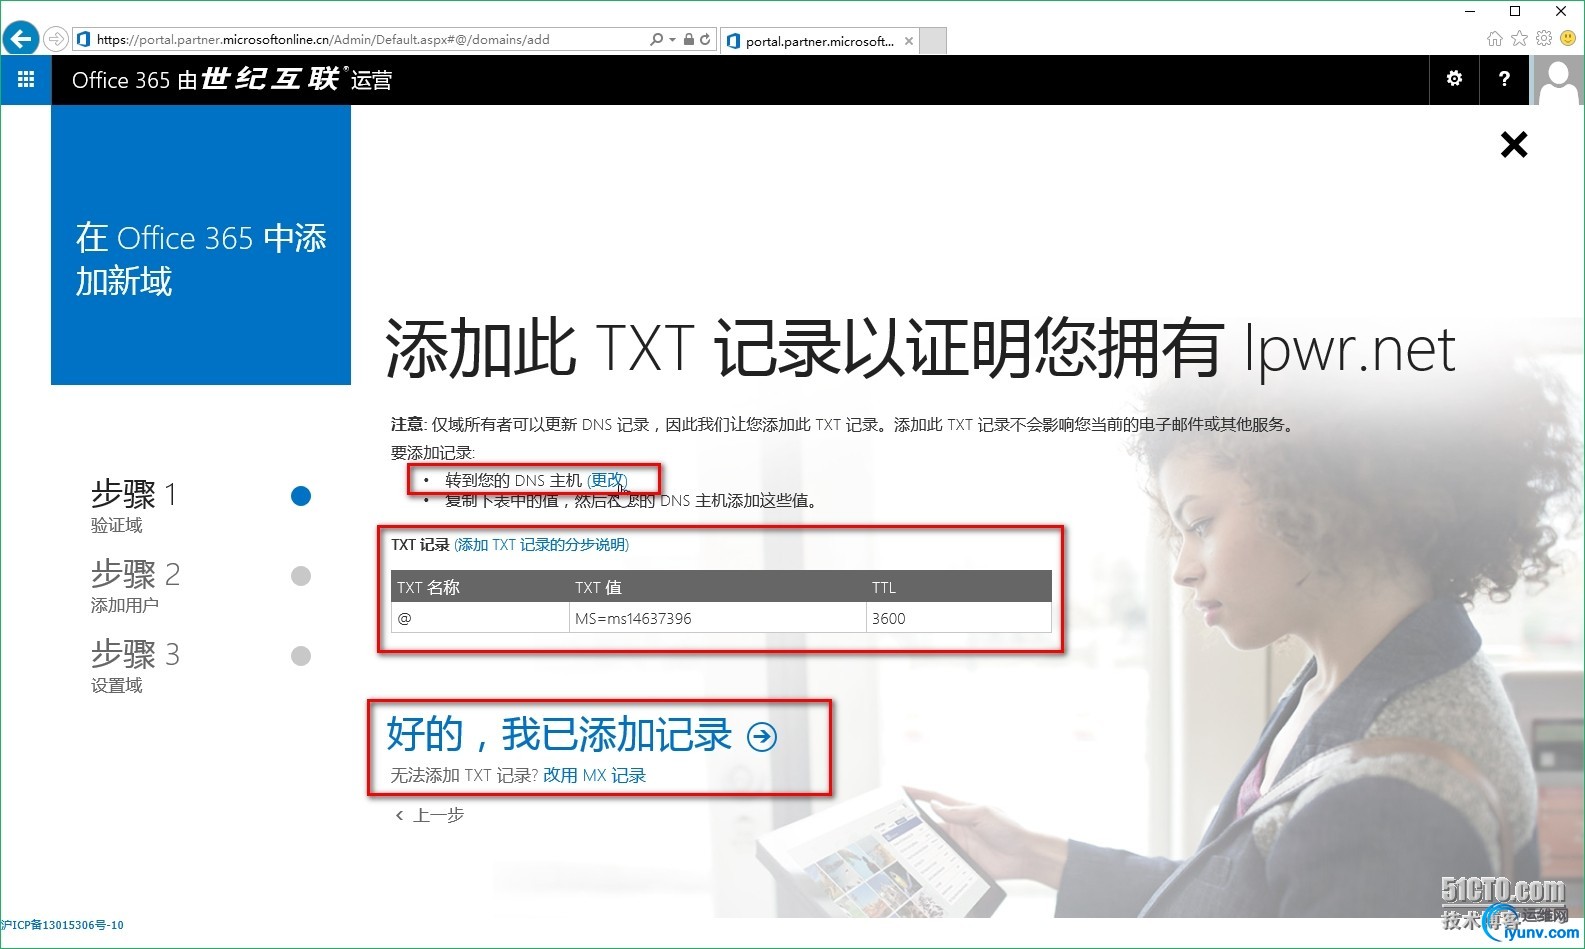
Task: Go back with 上一步 link
Action: [x=429, y=815]
